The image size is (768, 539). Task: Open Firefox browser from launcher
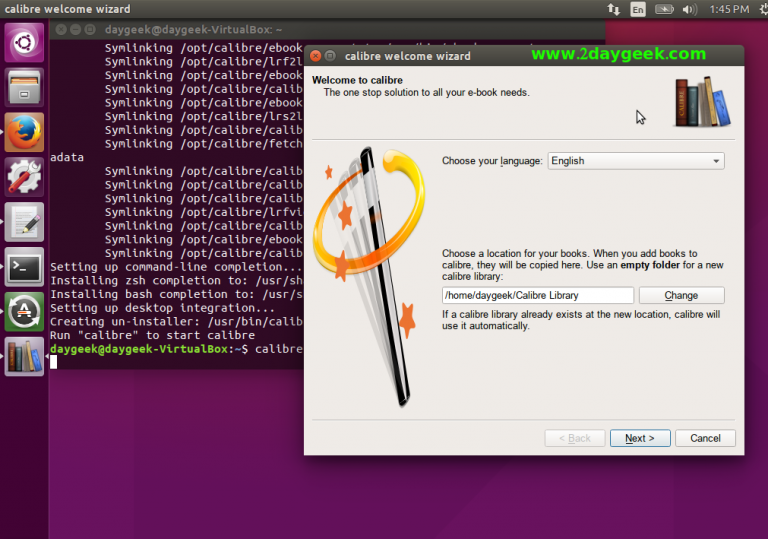pos(24,132)
